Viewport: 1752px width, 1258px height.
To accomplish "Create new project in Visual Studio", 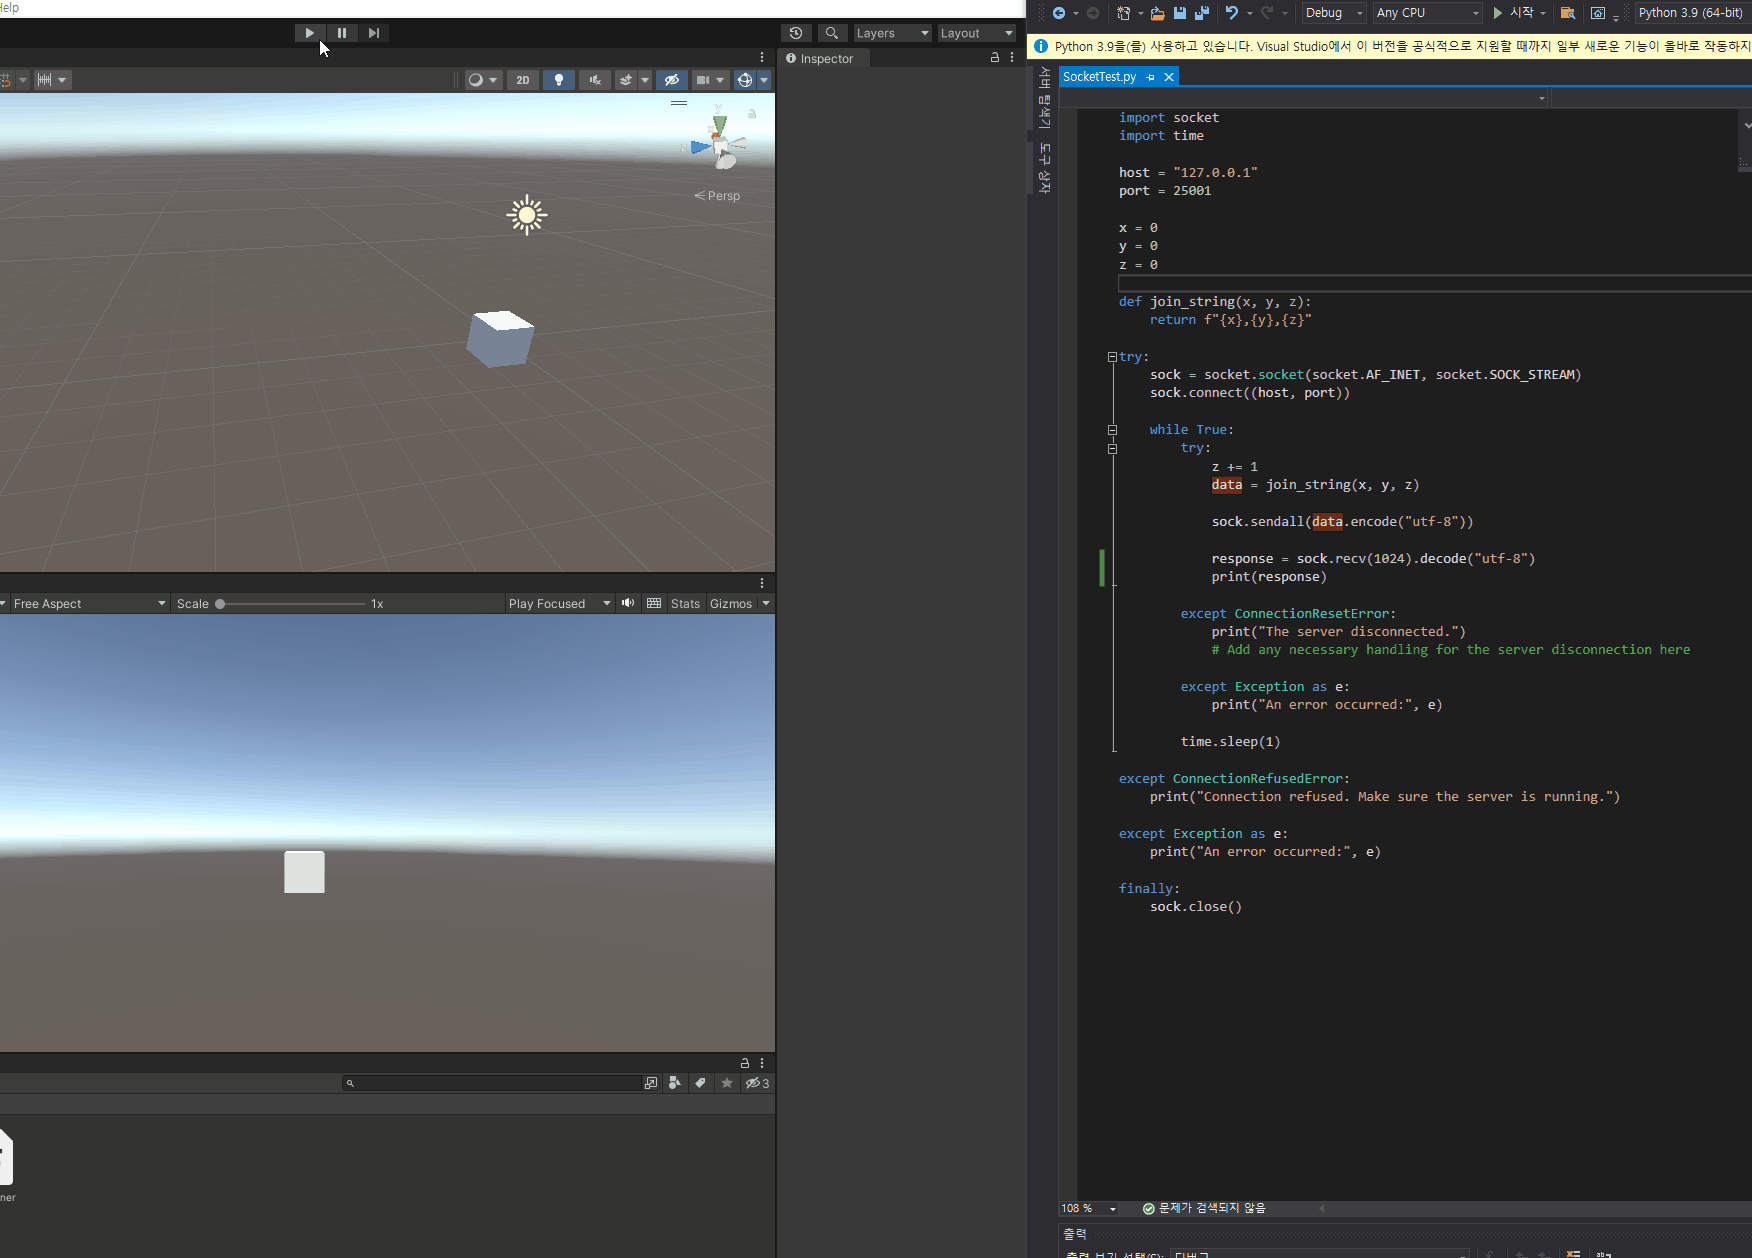I will pyautogui.click(x=1124, y=13).
